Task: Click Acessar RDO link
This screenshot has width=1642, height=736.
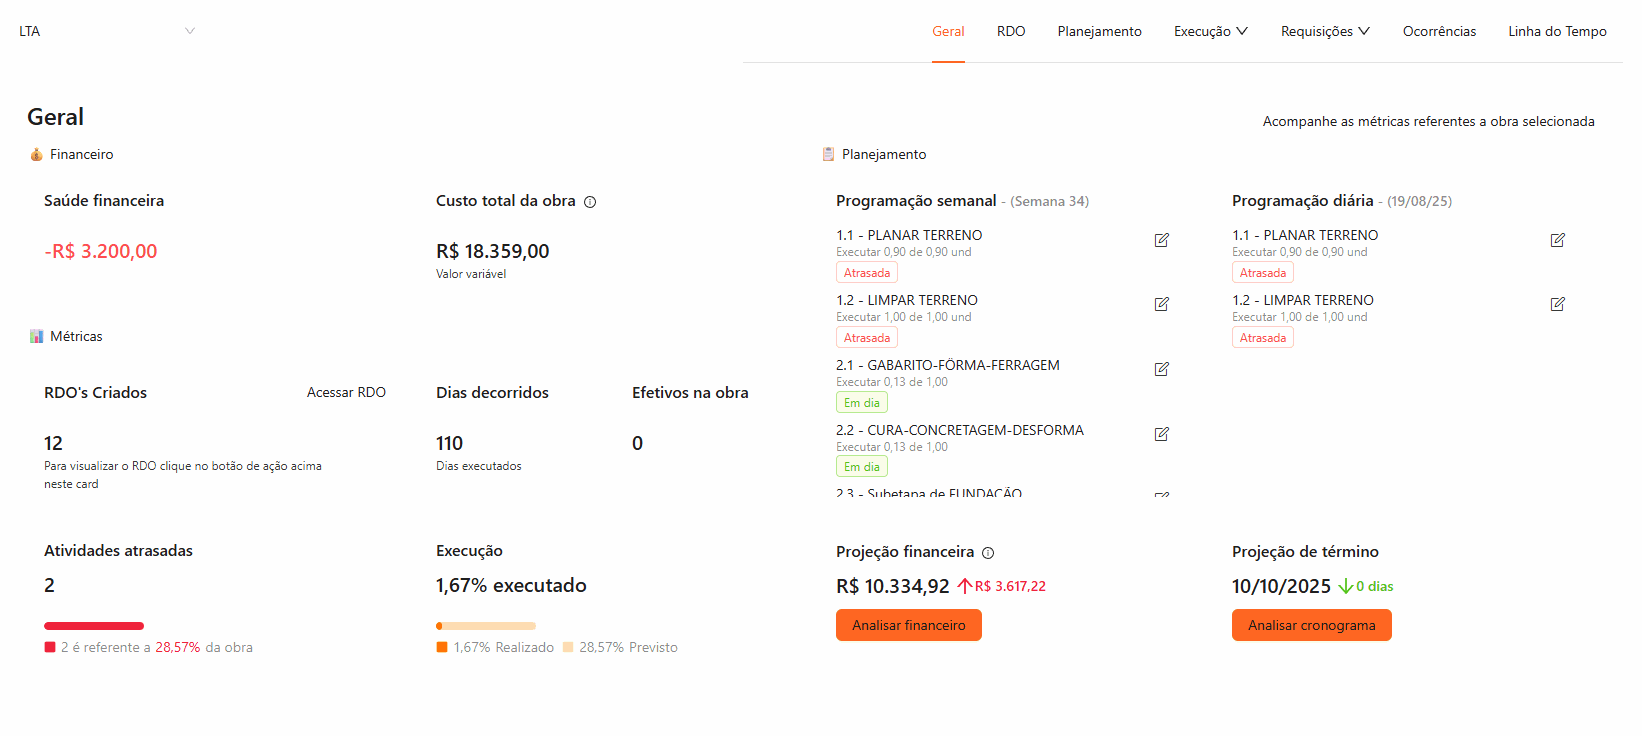Action: pos(346,392)
